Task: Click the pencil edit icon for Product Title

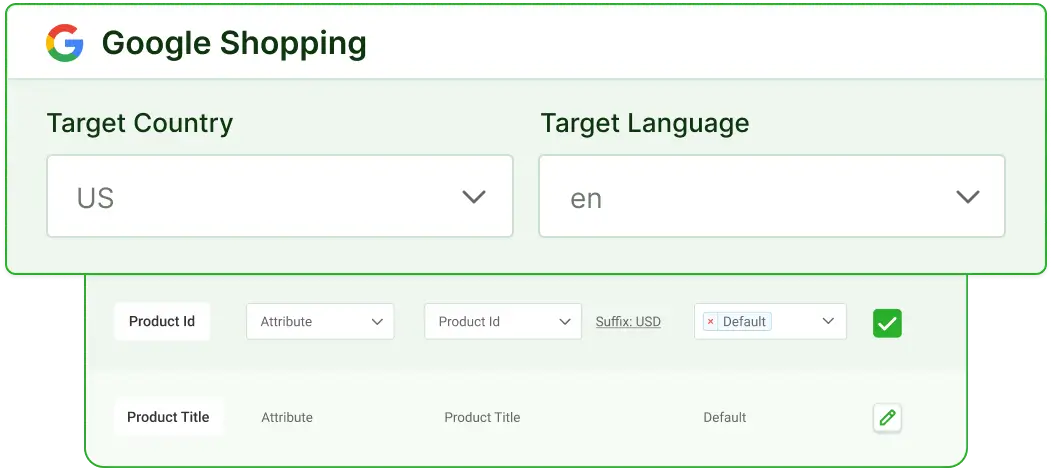Action: (887, 418)
